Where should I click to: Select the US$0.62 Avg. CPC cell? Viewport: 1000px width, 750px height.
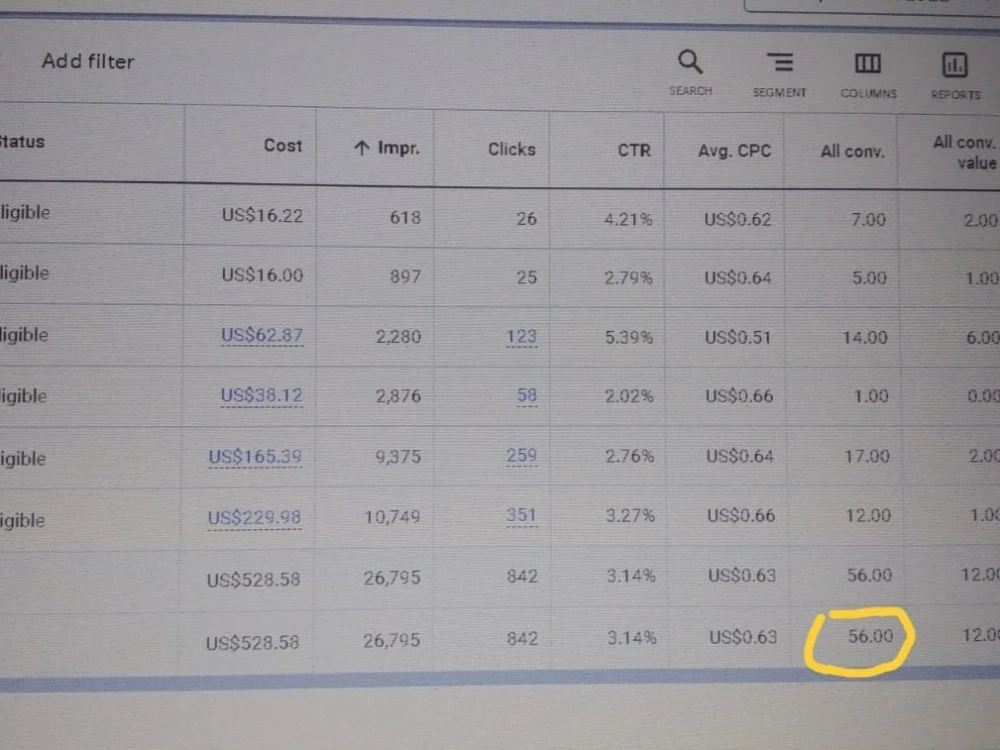tap(738, 220)
